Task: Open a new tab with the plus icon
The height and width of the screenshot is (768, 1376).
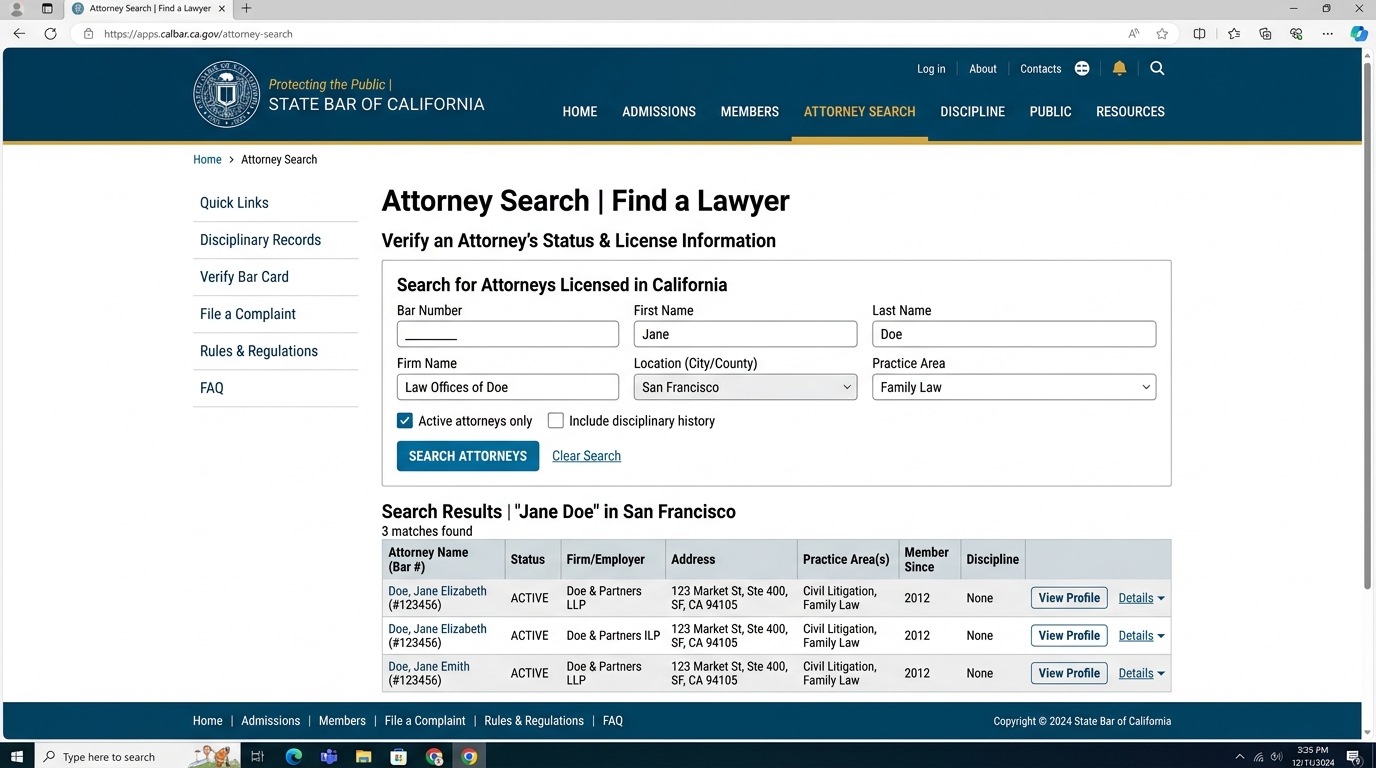Action: [246, 8]
